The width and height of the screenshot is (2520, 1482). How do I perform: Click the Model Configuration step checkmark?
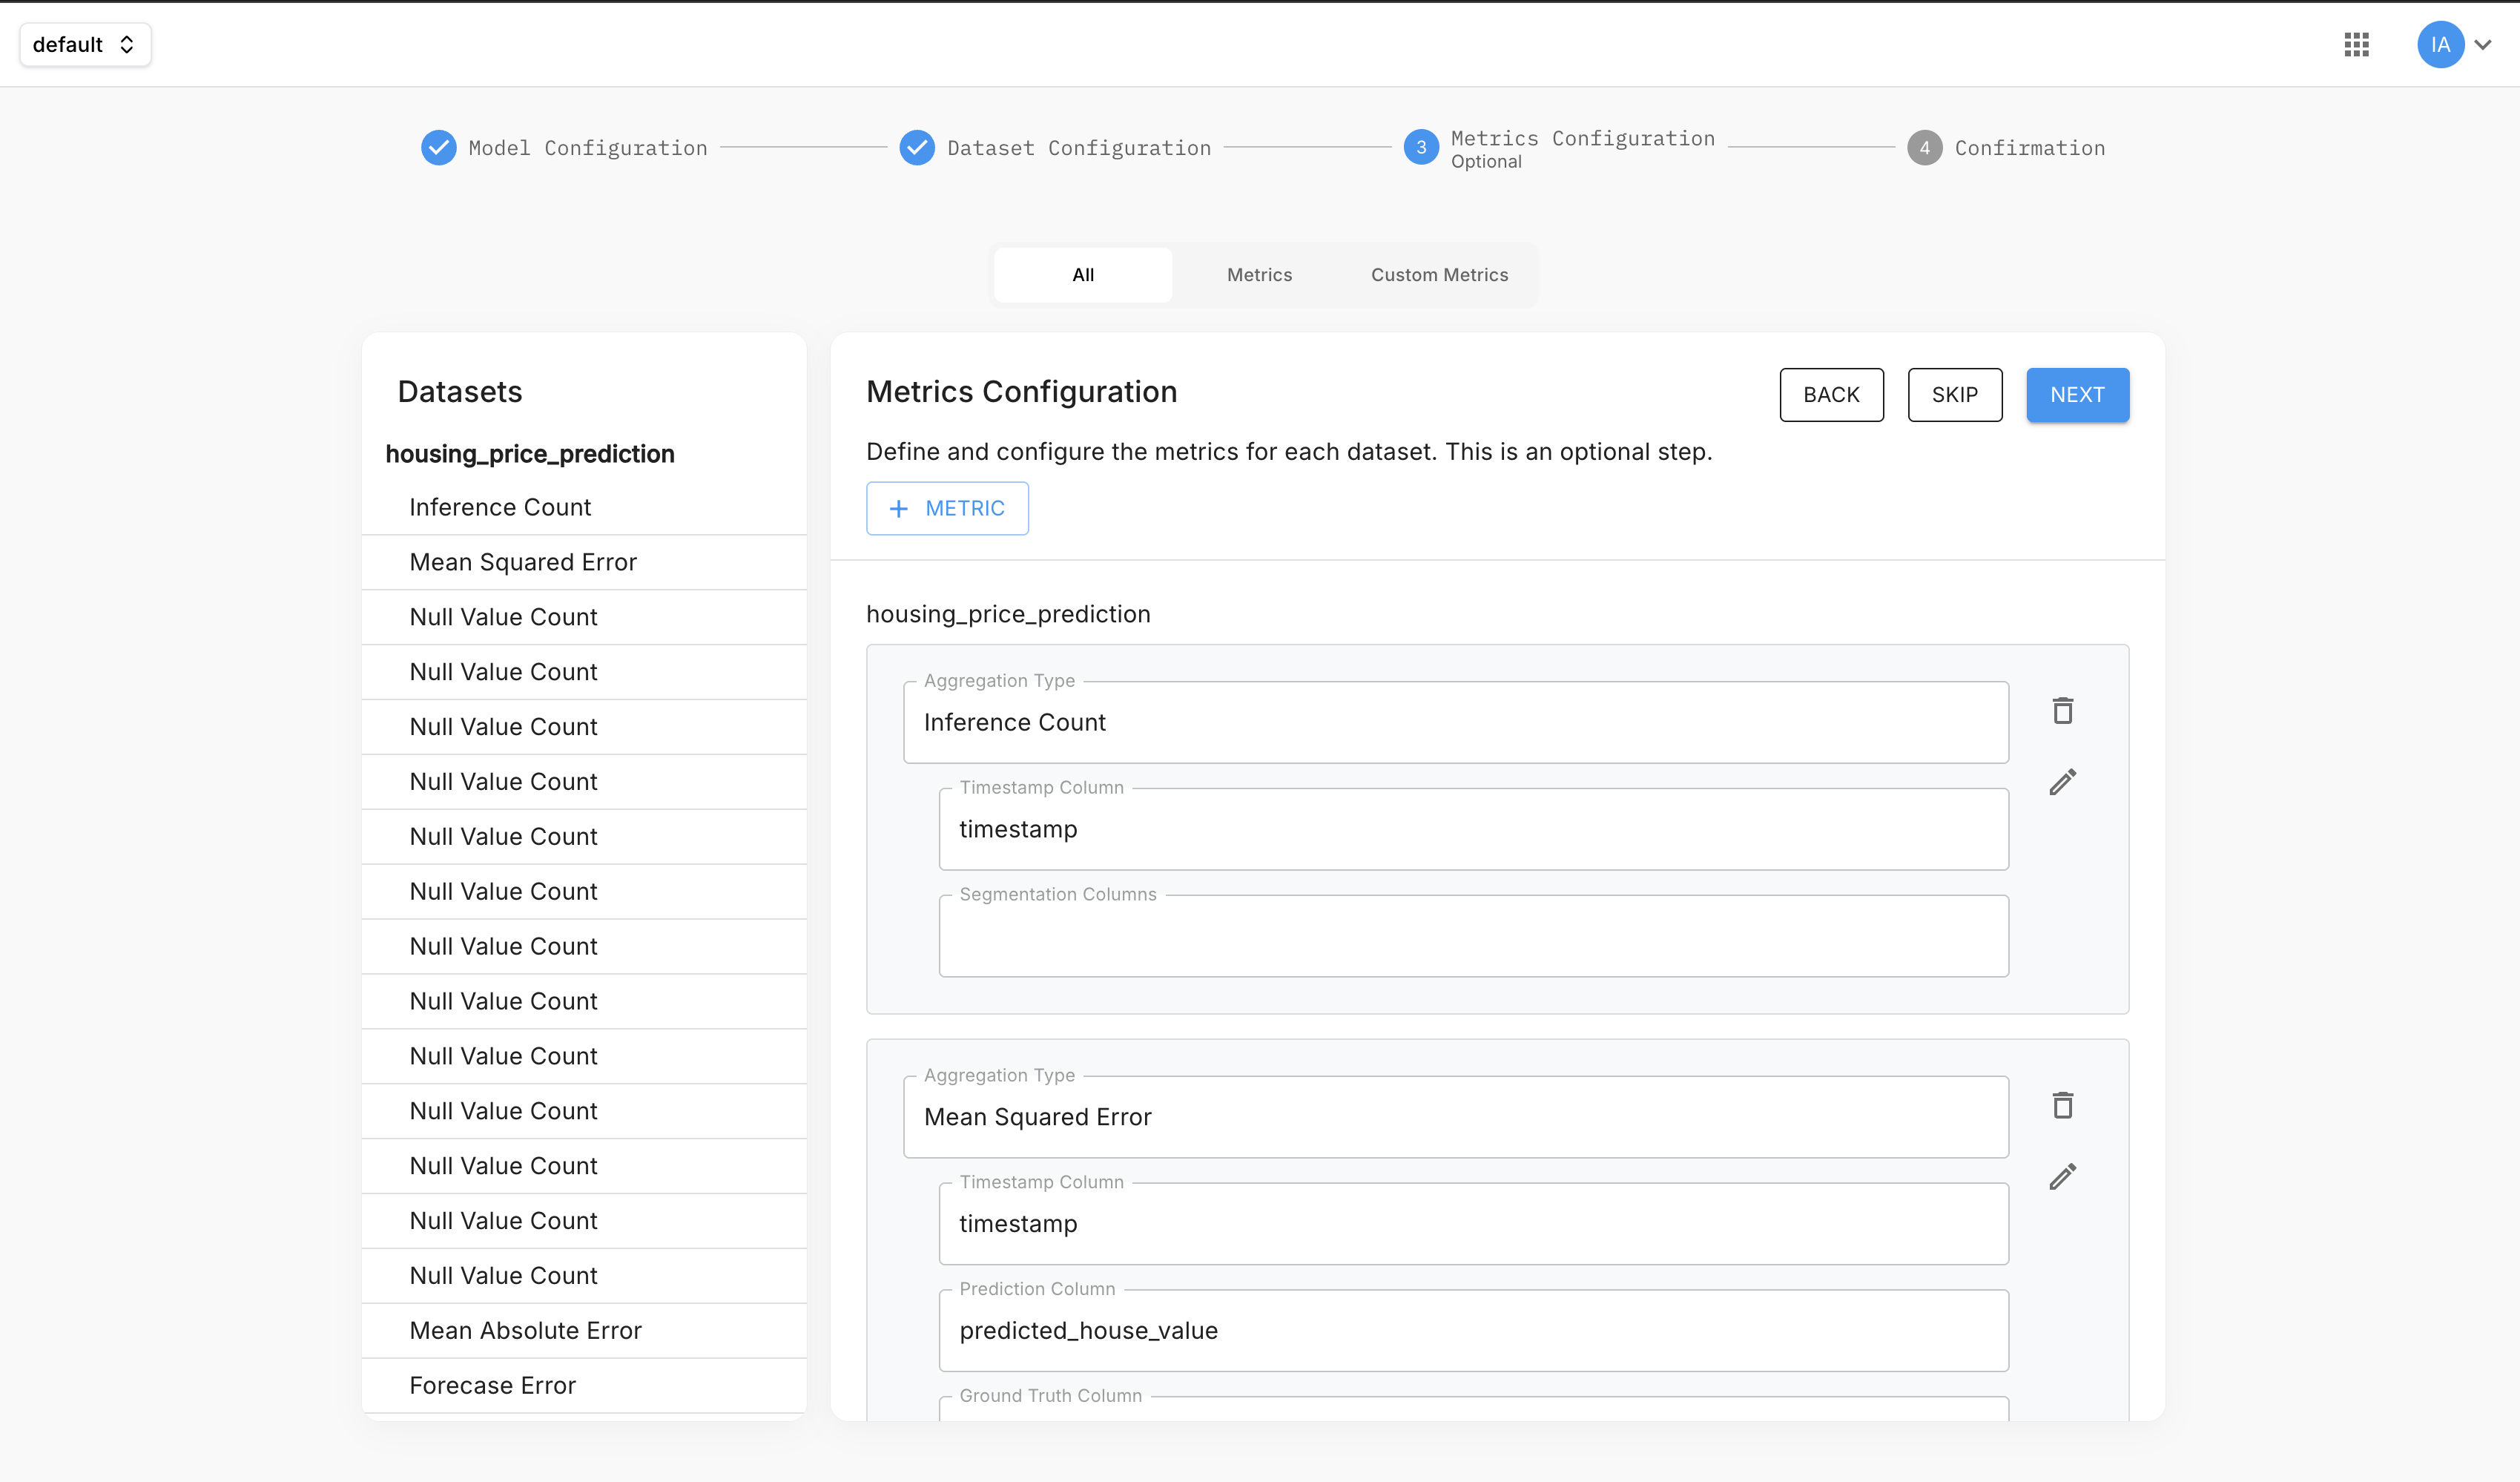tap(438, 147)
